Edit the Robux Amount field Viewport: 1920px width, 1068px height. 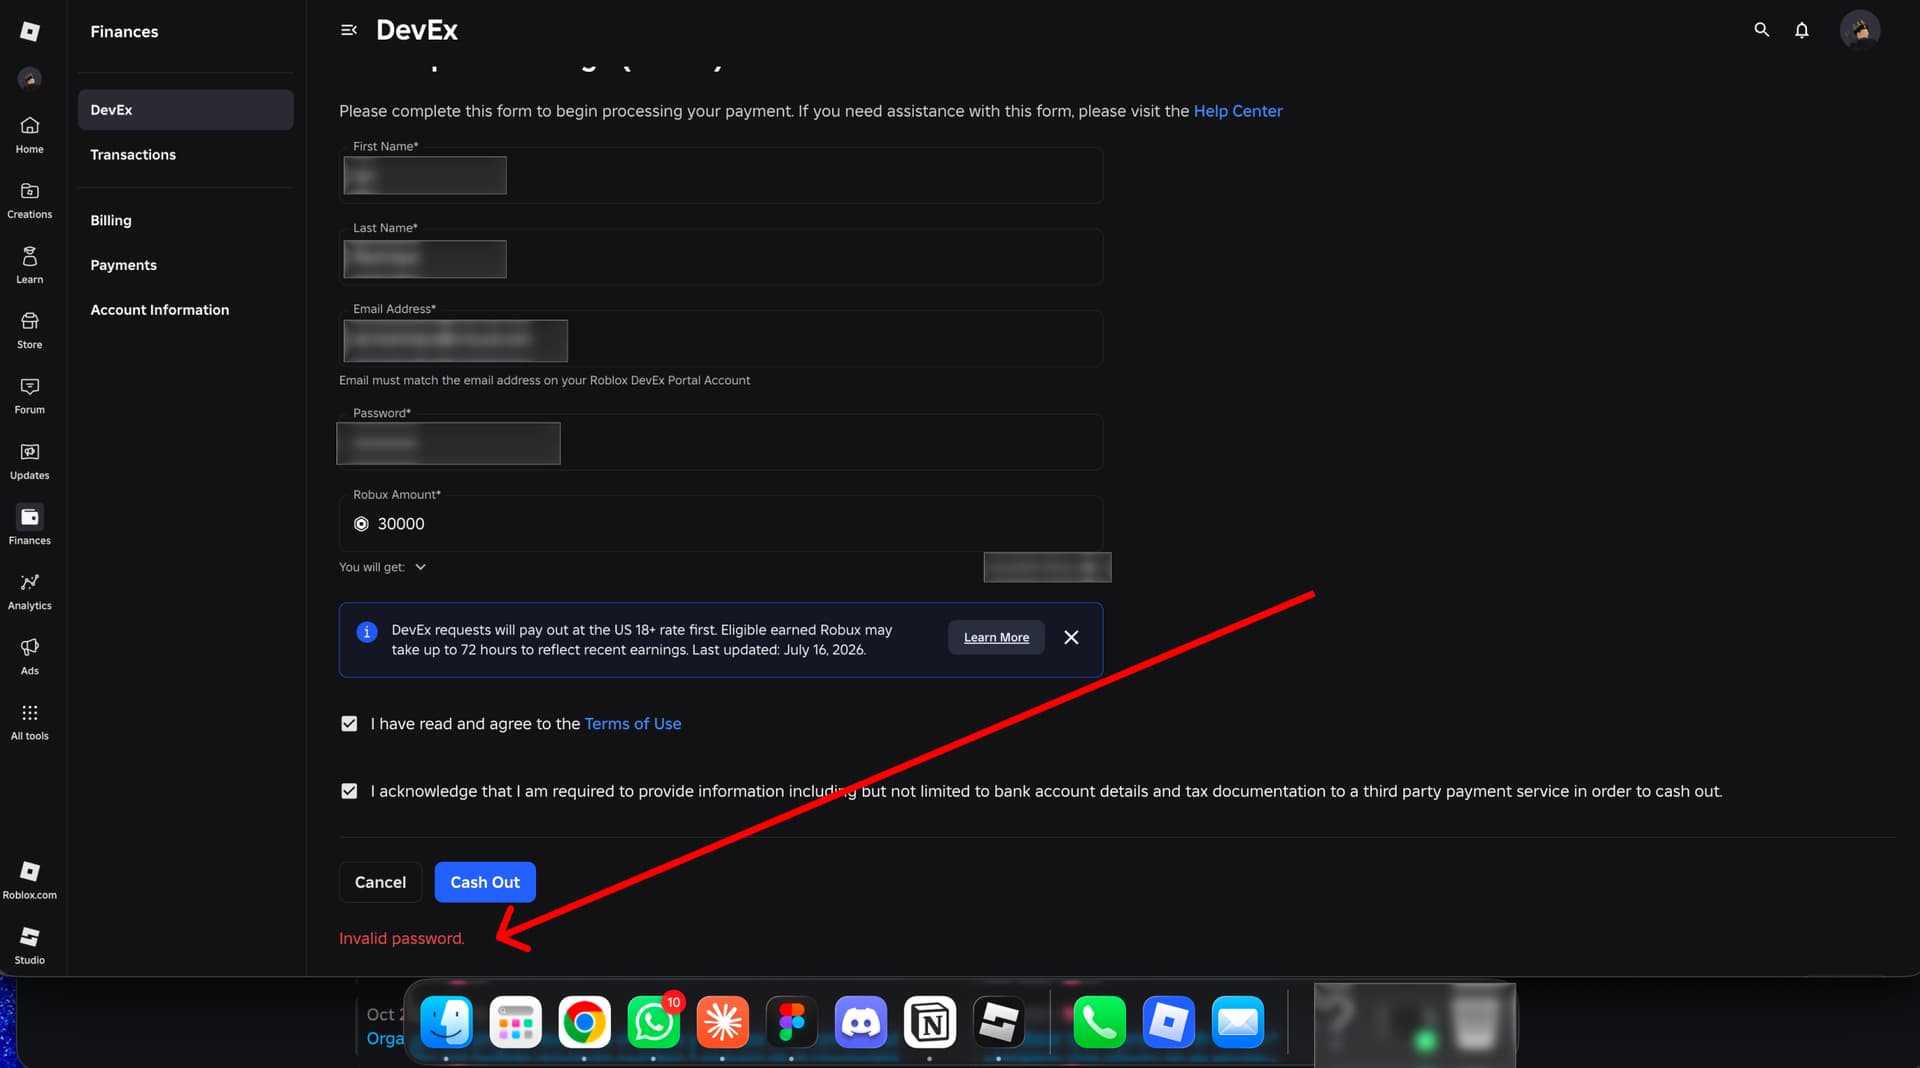[x=721, y=524]
